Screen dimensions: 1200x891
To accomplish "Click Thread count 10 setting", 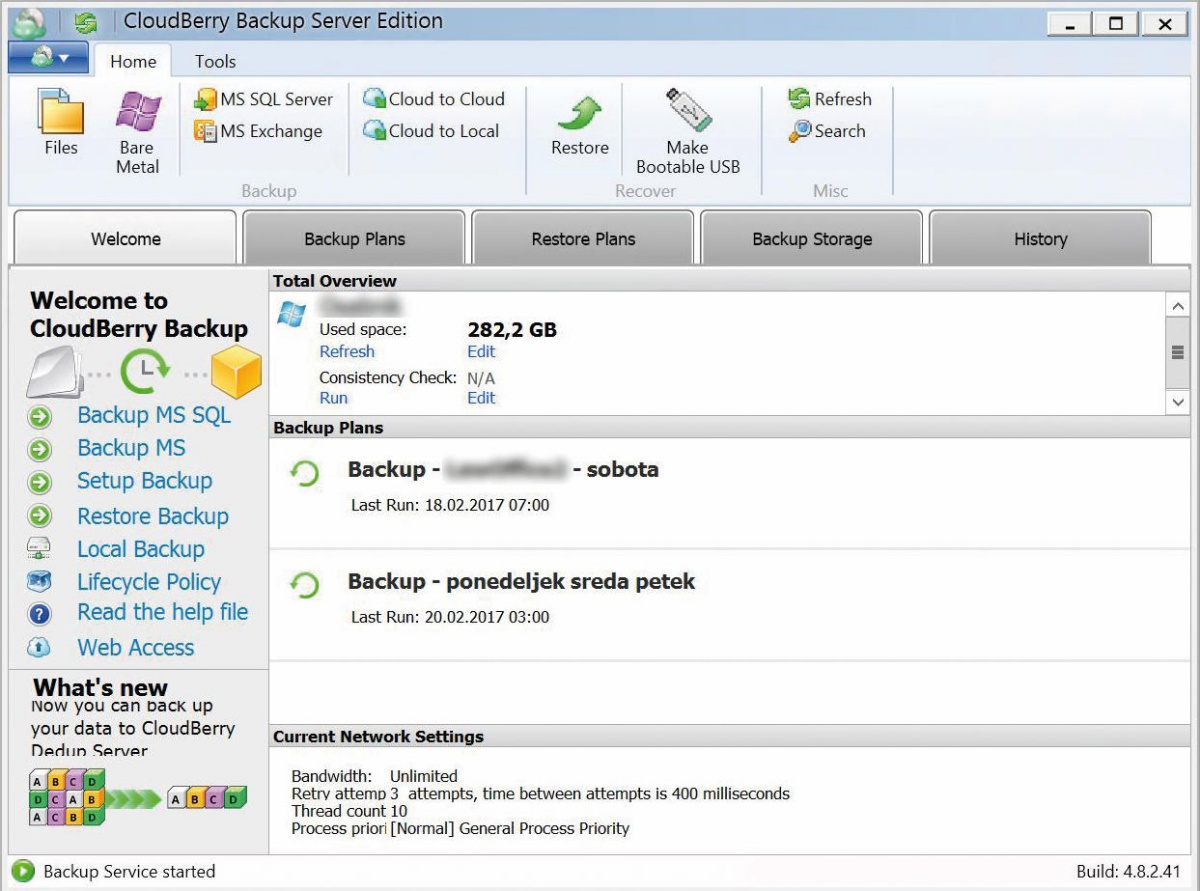I will coord(349,811).
